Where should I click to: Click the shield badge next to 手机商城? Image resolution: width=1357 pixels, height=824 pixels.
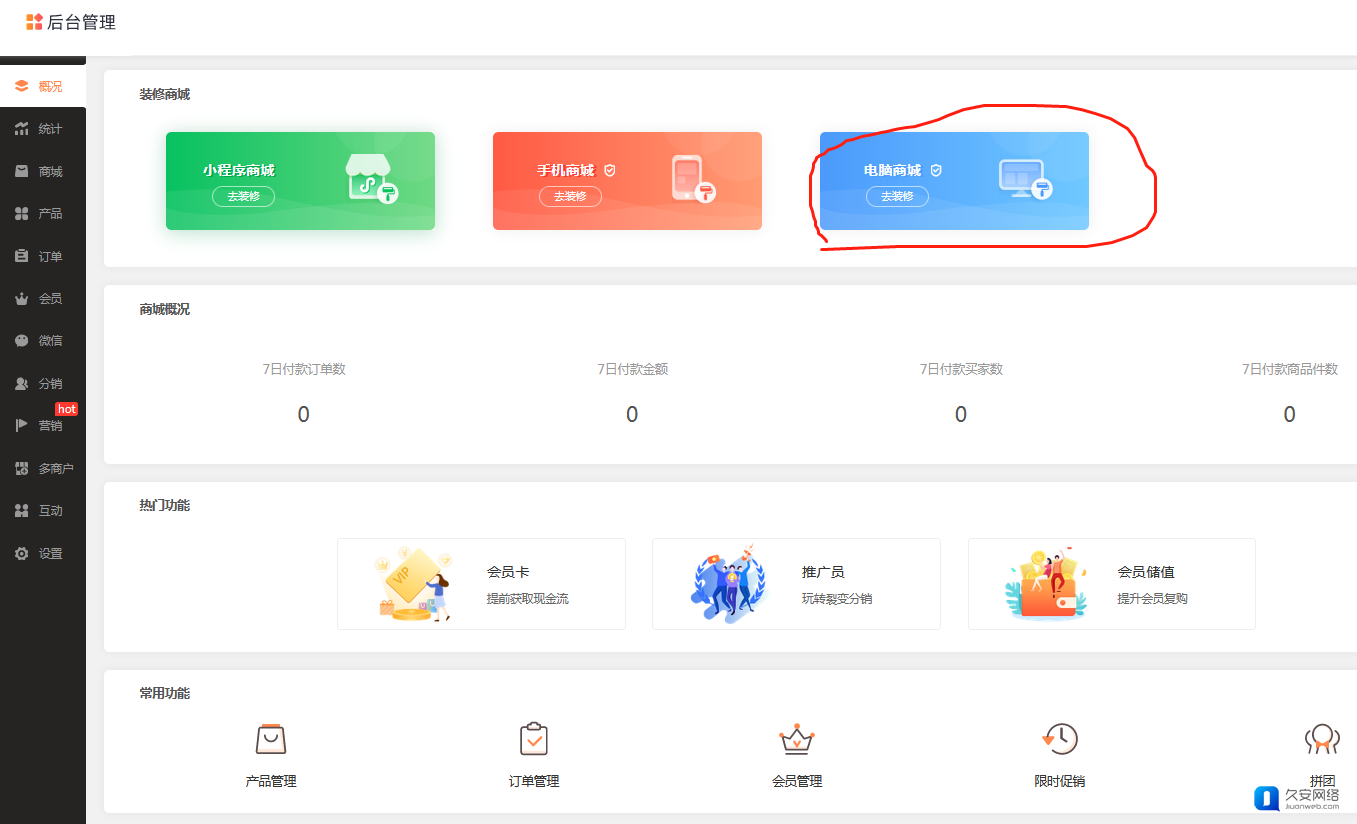tap(610, 170)
